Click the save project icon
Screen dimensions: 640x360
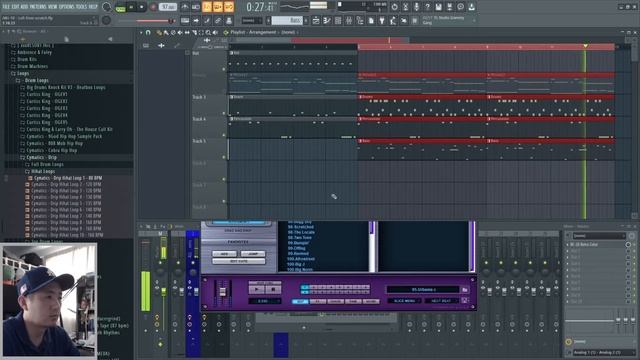[438, 7]
